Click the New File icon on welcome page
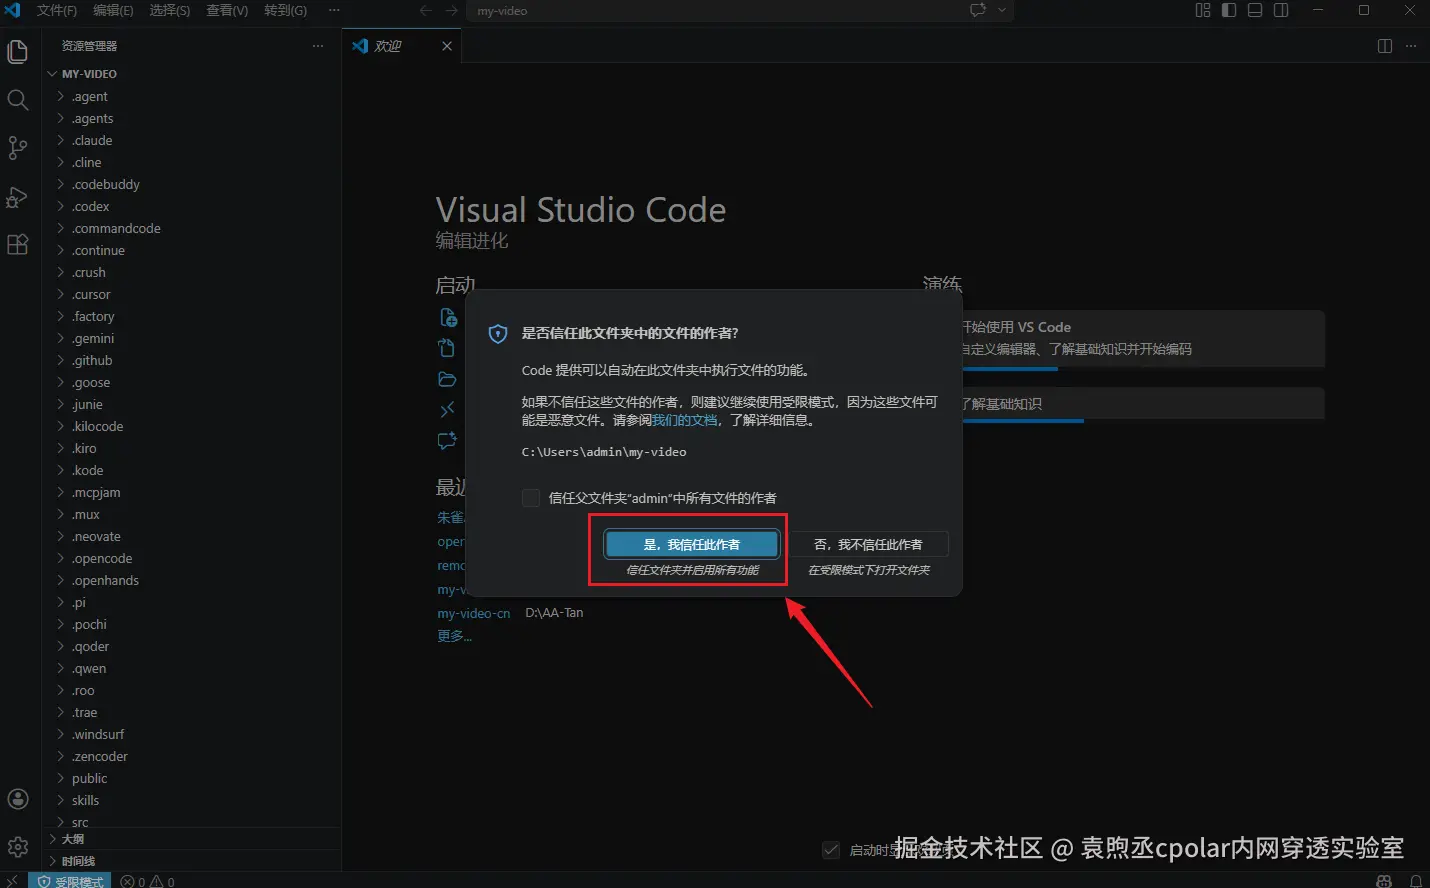 point(448,317)
